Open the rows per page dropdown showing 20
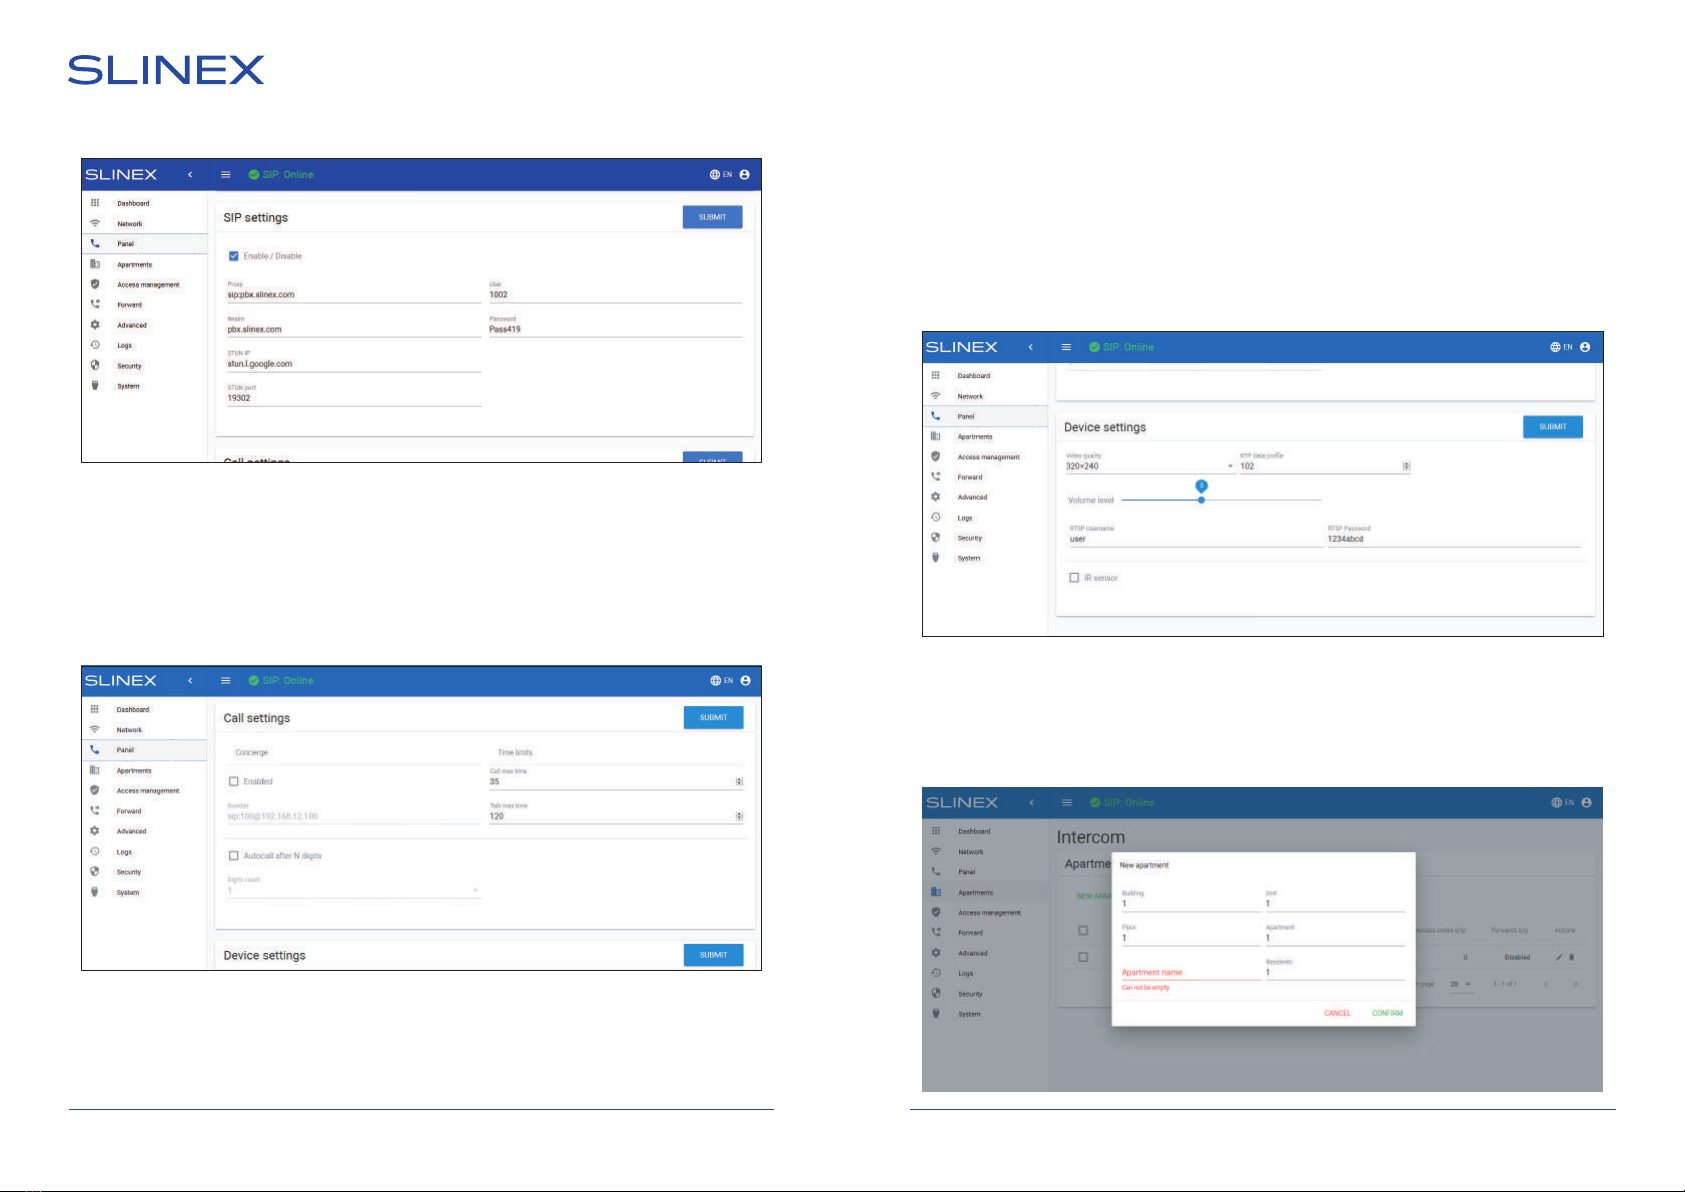The image size is (1685, 1192). 1461,984
